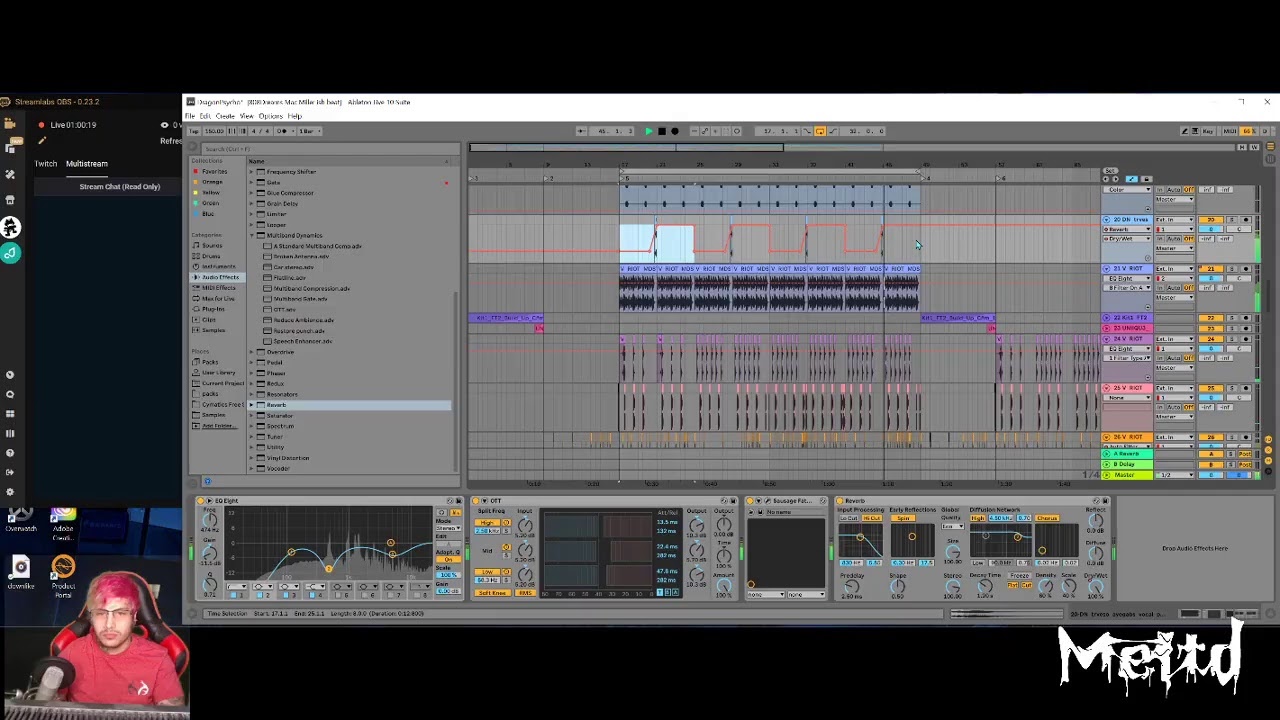Open the Samples category

213,330
